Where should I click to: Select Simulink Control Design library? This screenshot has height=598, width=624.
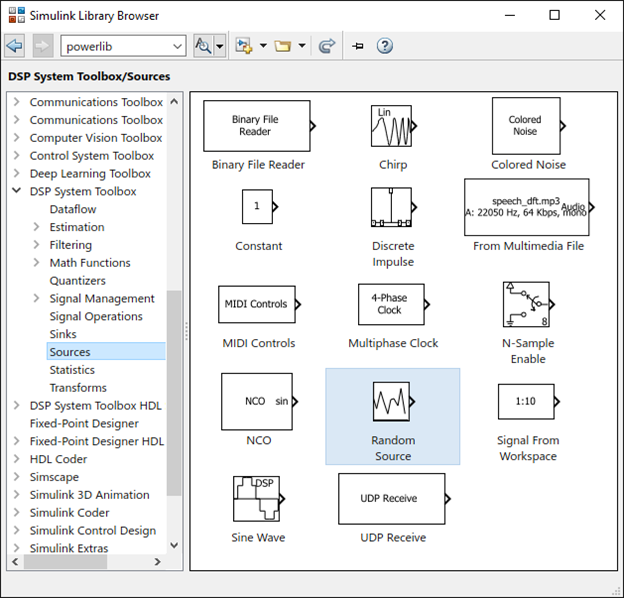[93, 530]
